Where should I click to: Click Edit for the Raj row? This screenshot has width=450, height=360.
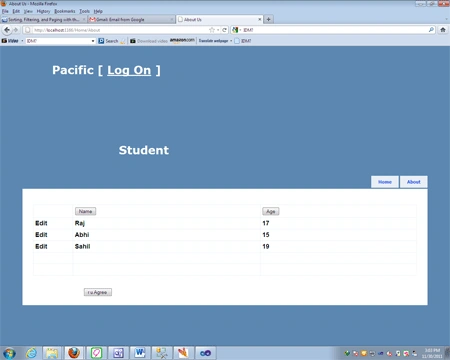(x=41, y=223)
